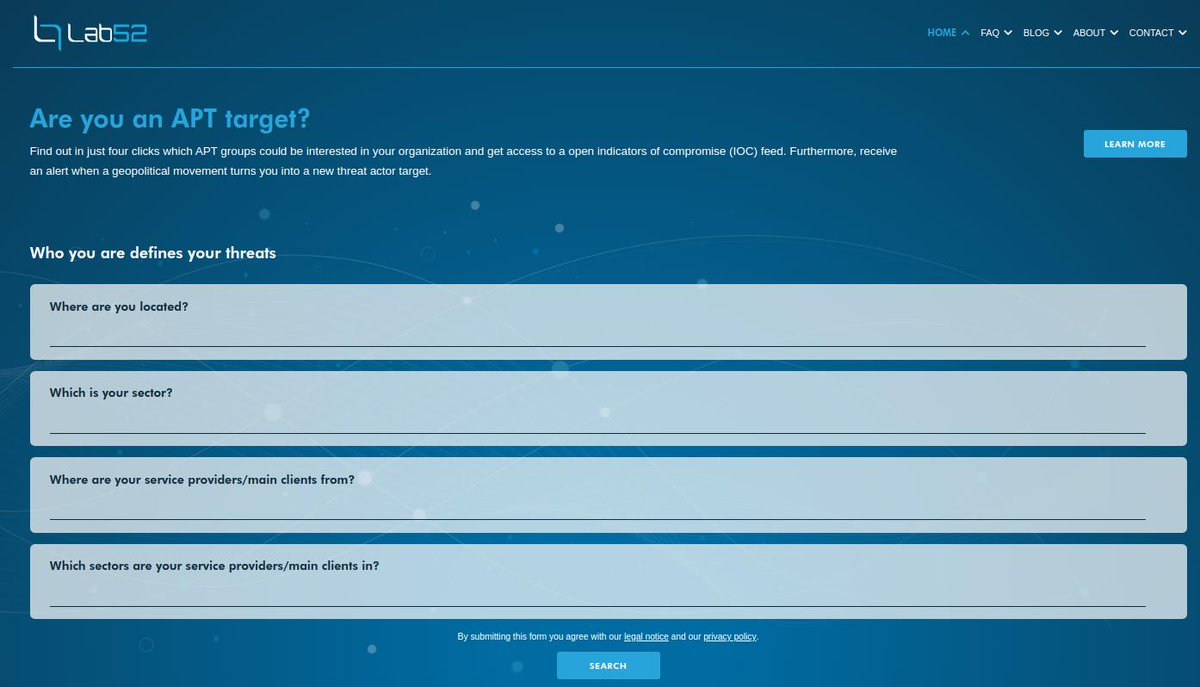The width and height of the screenshot is (1200, 687).
Task: Expand the chevron next to FAQ
Action: [x=1008, y=33]
